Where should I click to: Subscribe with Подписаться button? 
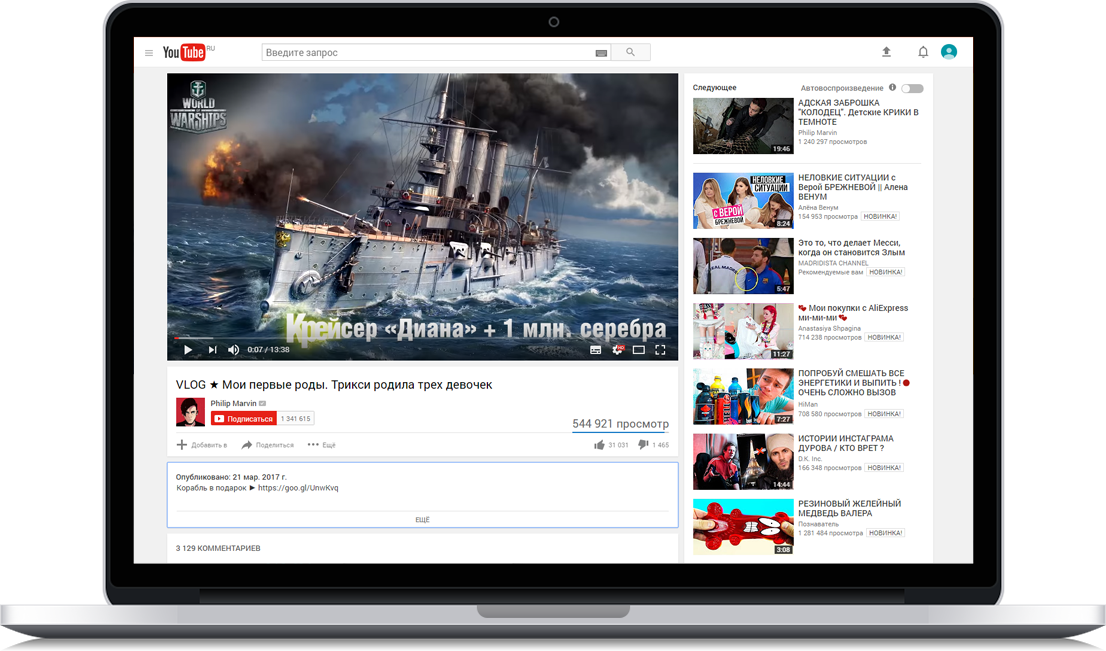tap(243, 418)
